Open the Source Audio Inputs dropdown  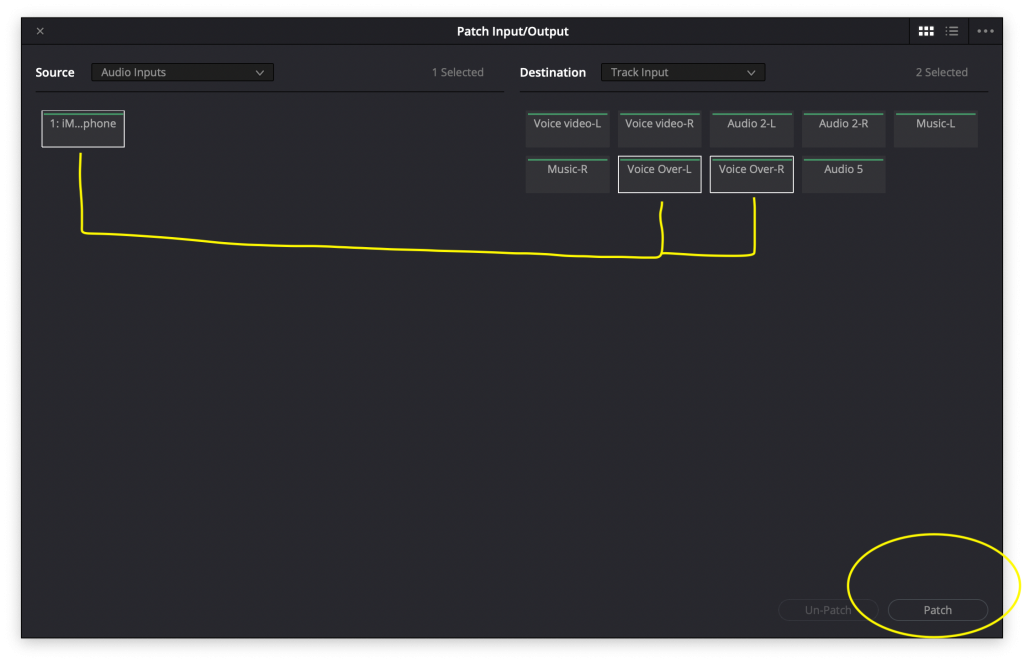(182, 72)
